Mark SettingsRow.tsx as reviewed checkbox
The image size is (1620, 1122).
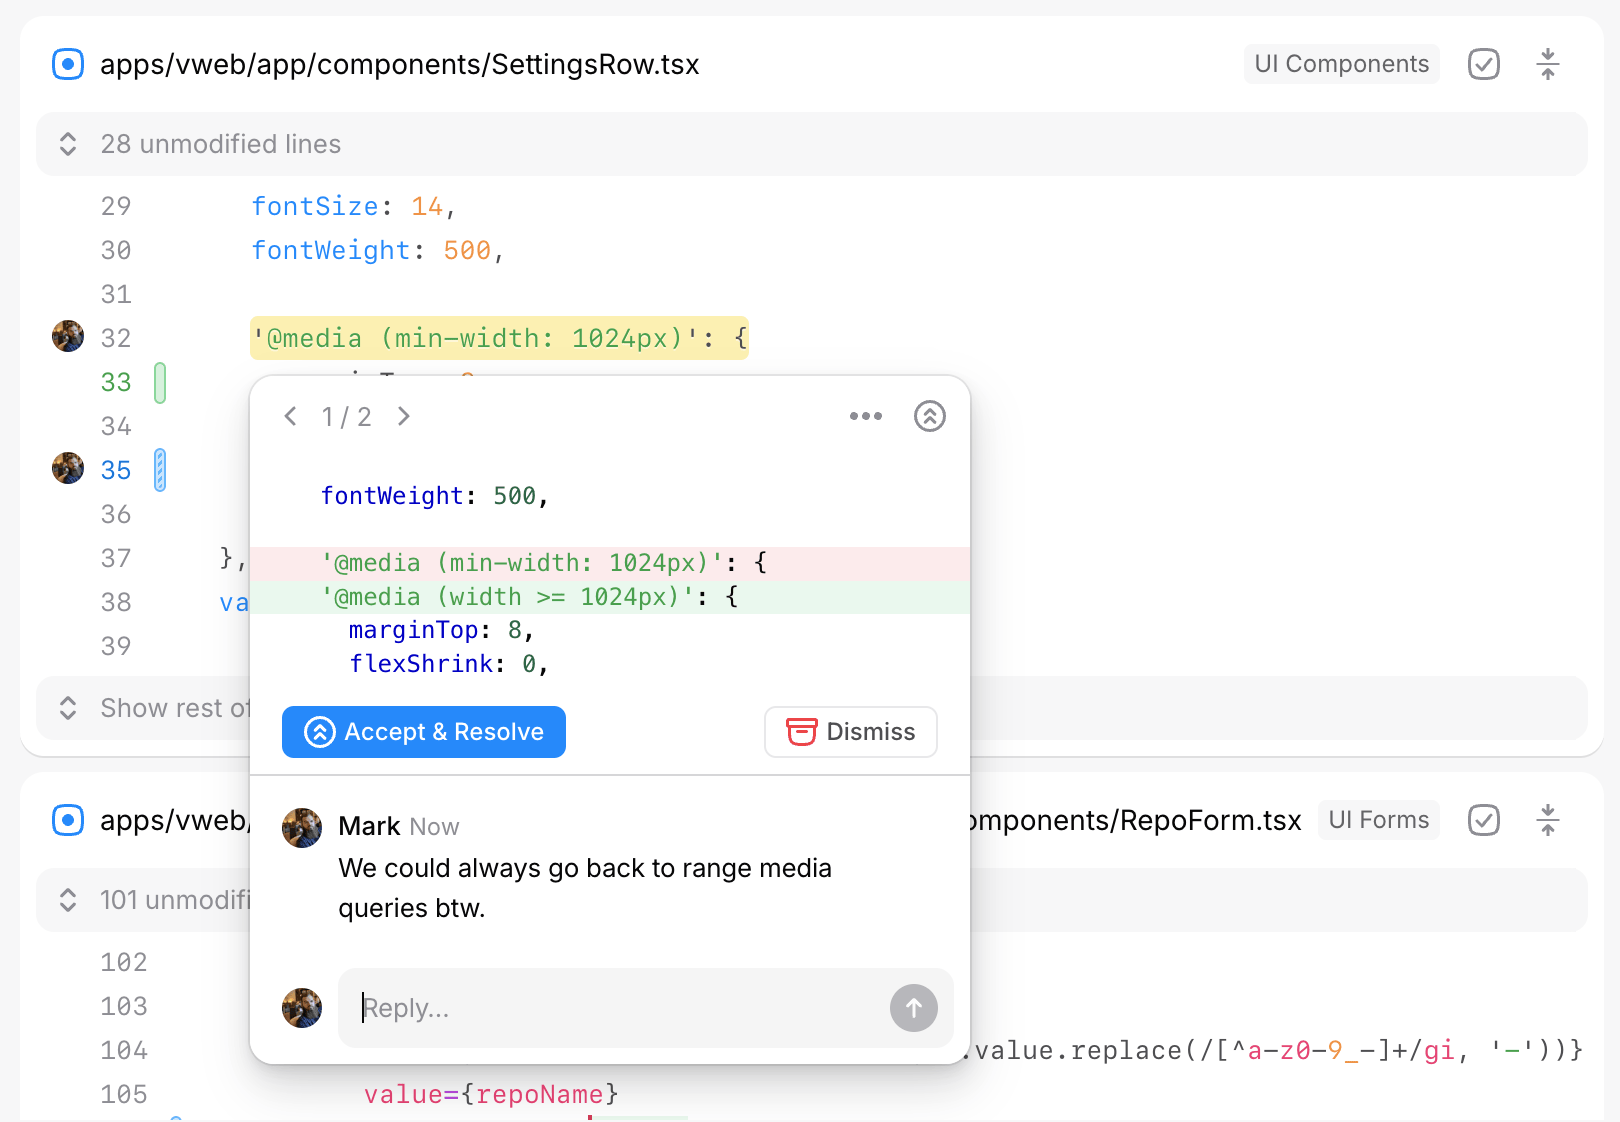click(1483, 64)
